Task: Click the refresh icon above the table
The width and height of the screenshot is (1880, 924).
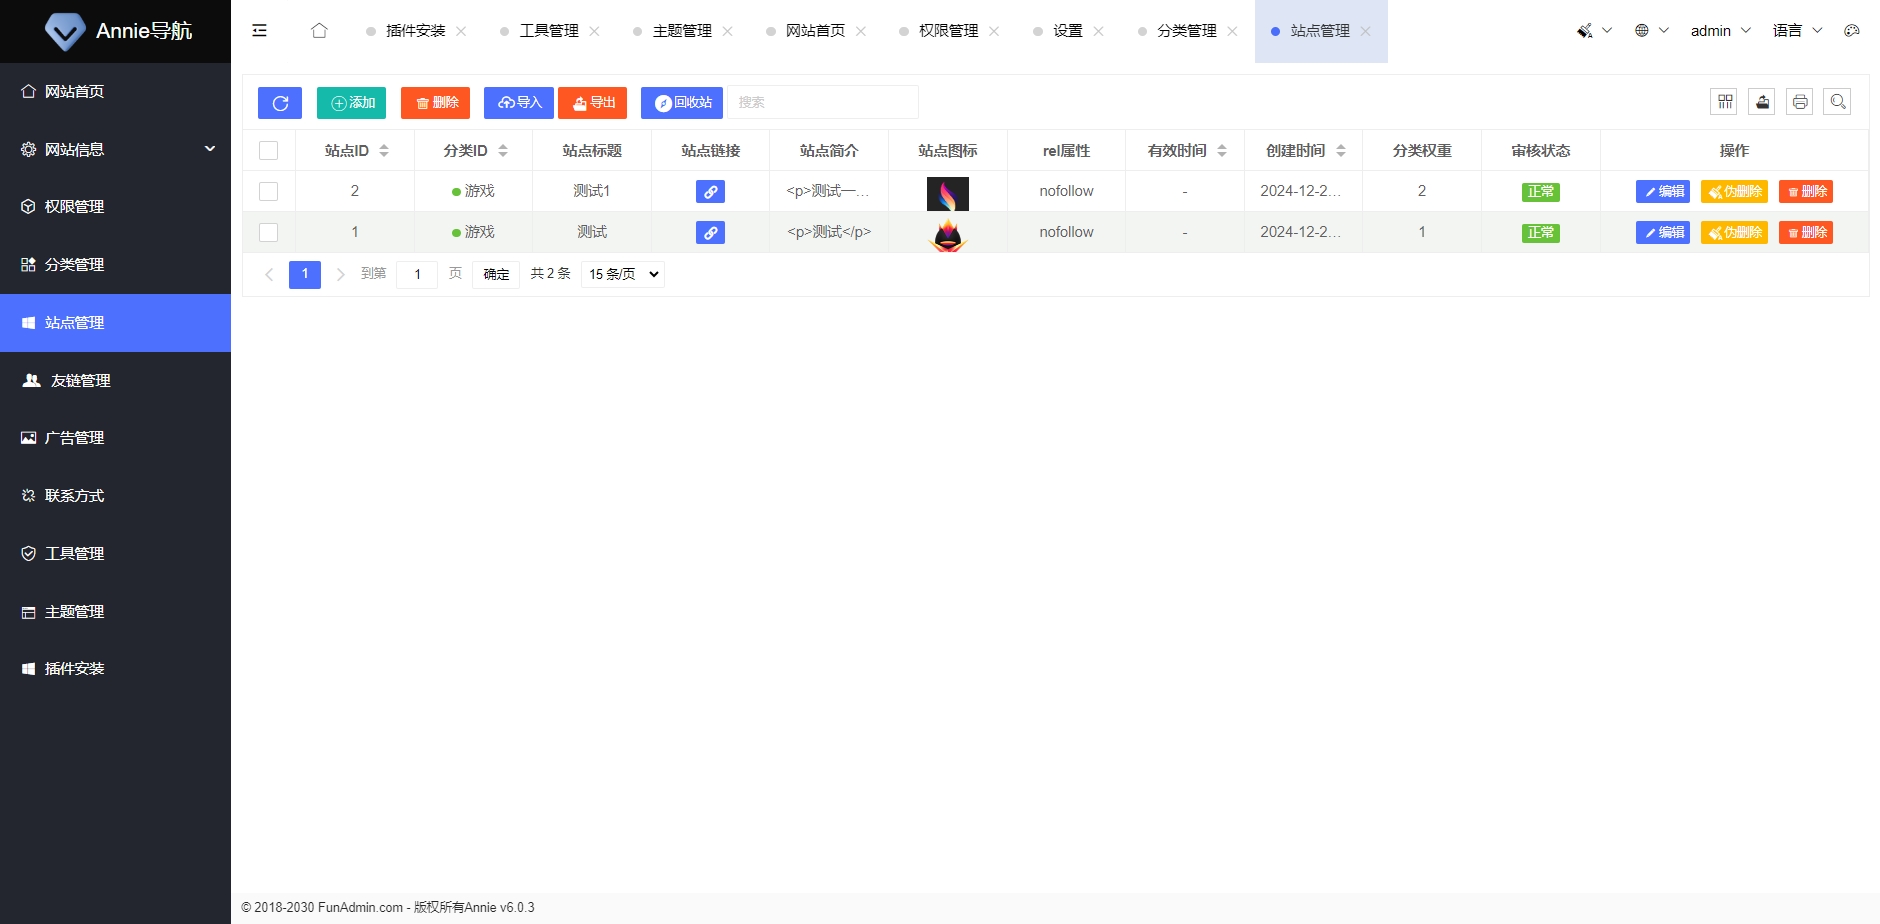Action: click(279, 102)
